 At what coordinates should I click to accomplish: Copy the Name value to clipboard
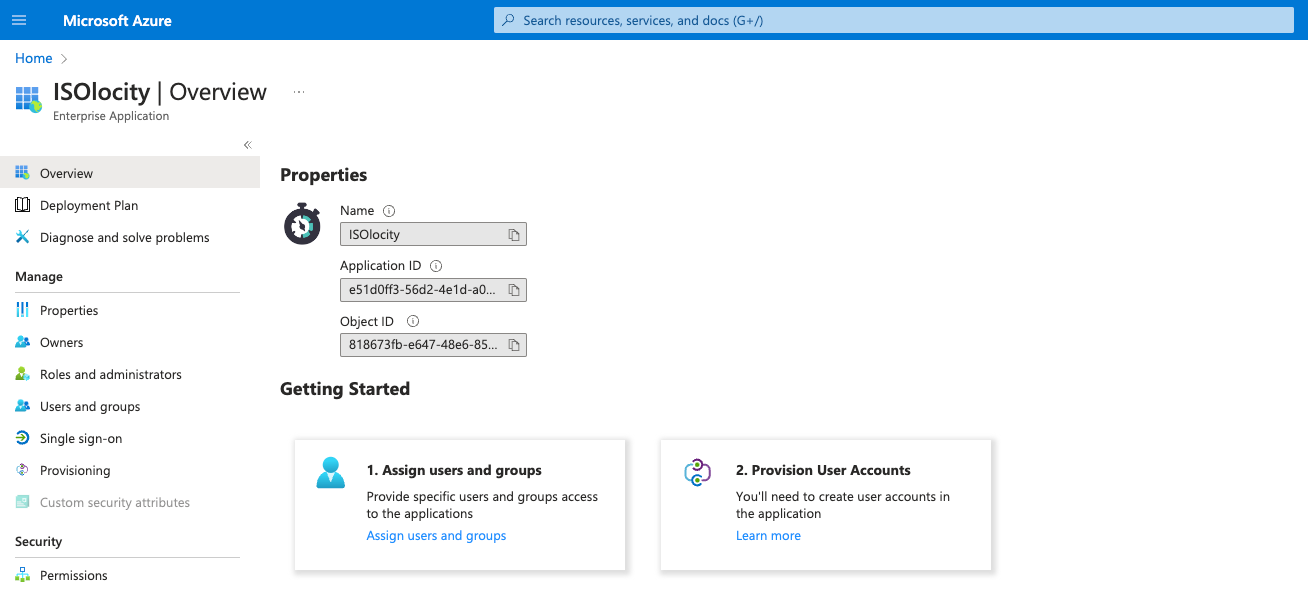tap(514, 234)
